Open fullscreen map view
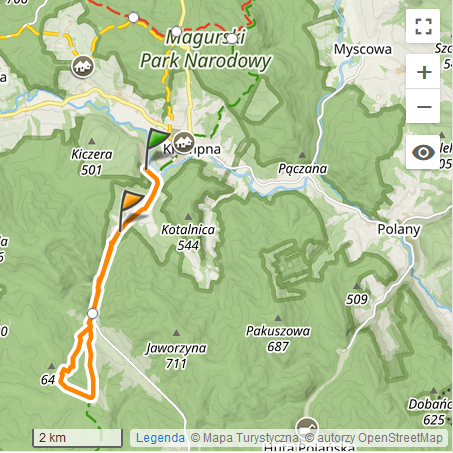453x453 pixels. 423,26
